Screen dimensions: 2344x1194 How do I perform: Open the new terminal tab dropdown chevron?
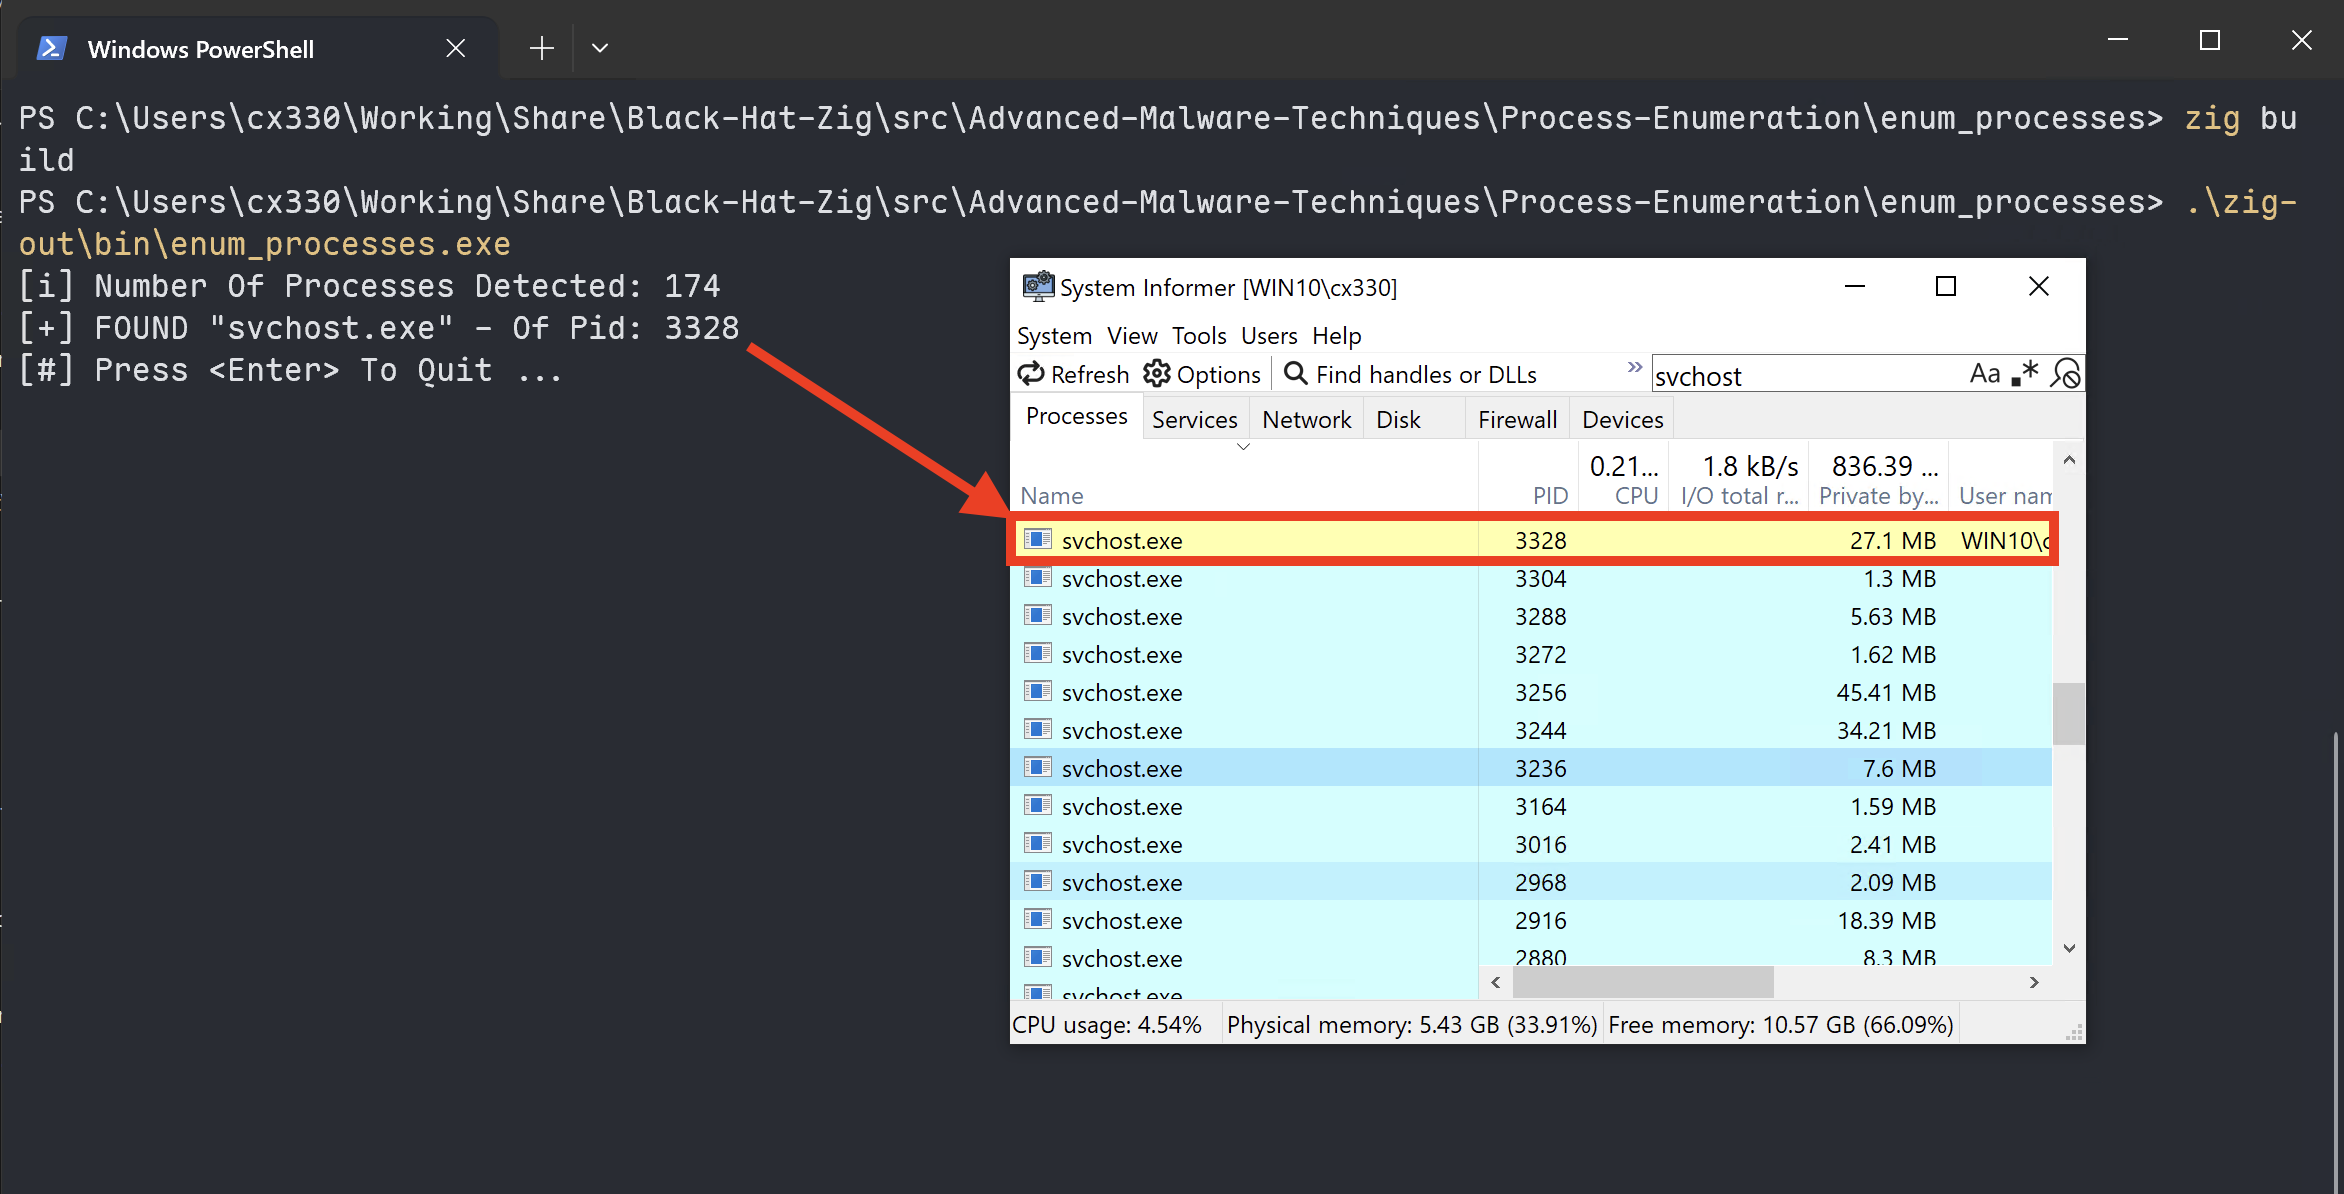coord(600,48)
